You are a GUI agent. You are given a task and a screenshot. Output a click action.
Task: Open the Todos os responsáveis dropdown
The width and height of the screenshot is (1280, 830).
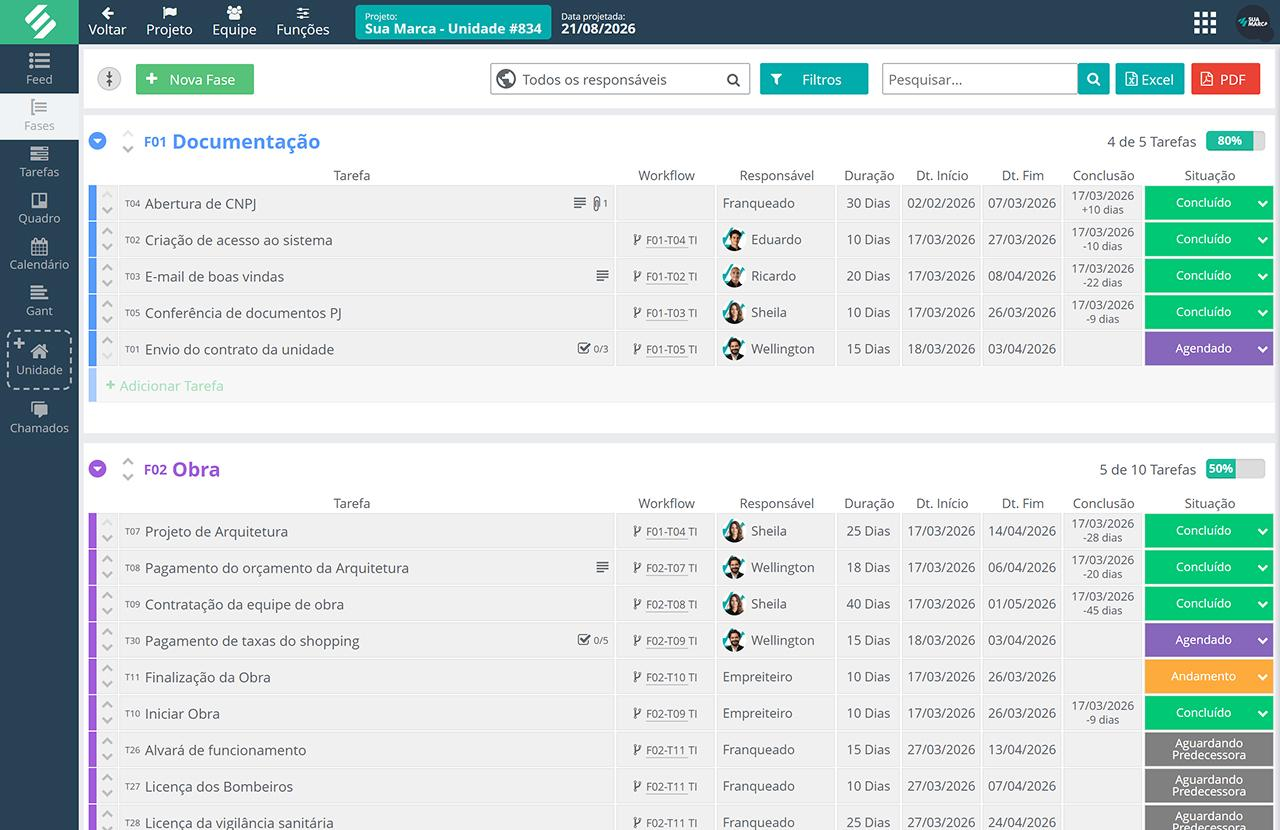[619, 79]
